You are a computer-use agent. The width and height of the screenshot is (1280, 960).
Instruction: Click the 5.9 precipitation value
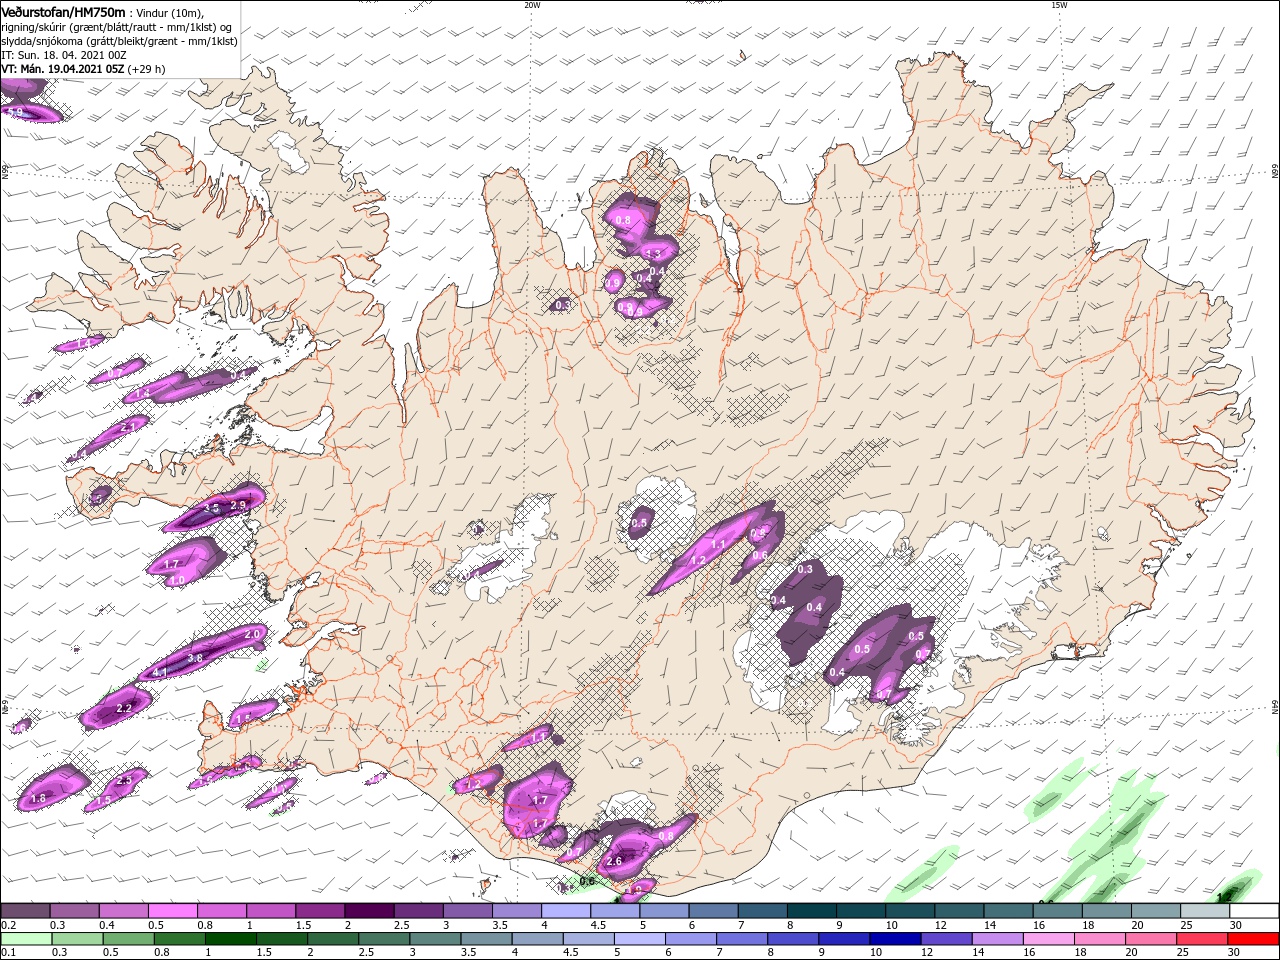pyautogui.click(x=16, y=111)
